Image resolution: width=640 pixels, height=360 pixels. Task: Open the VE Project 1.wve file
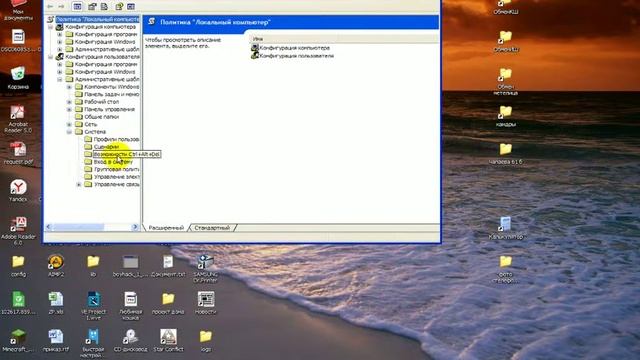tap(93, 306)
